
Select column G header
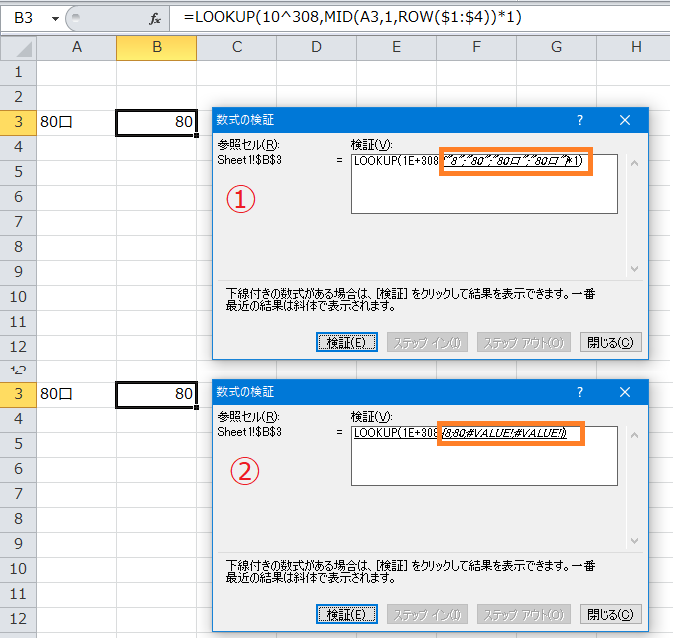(x=556, y=47)
